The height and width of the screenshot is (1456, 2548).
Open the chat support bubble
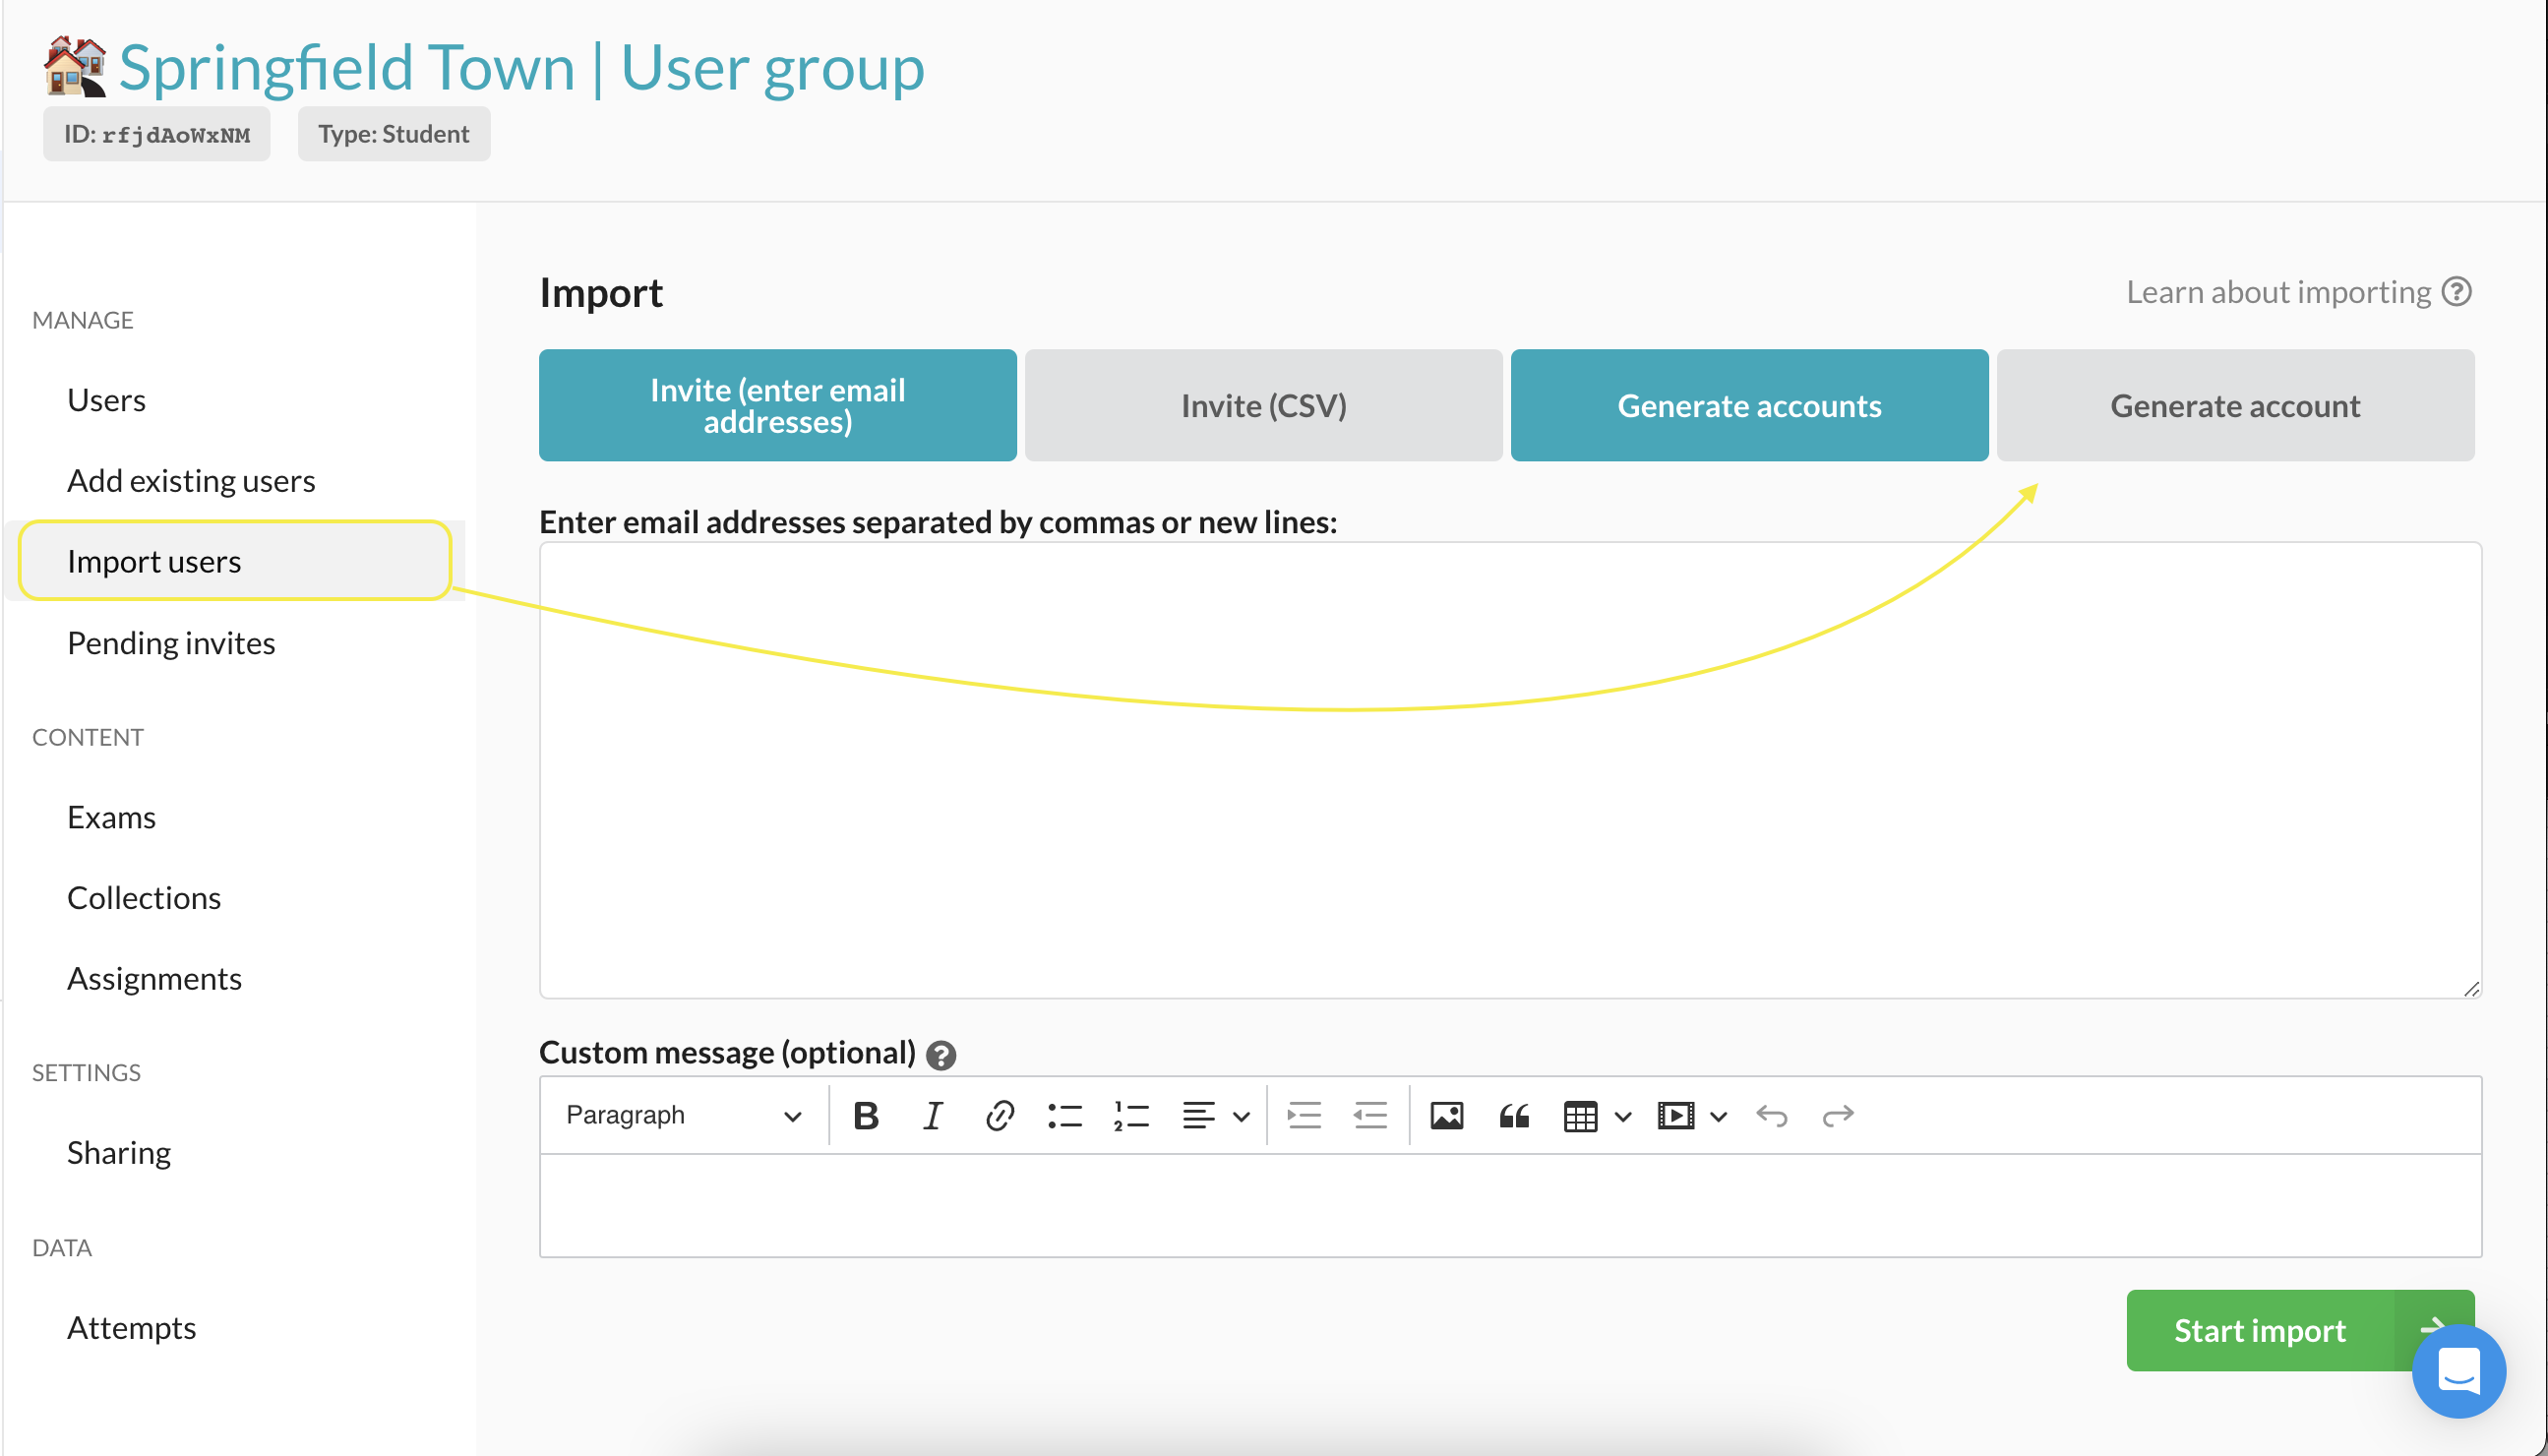point(2458,1370)
